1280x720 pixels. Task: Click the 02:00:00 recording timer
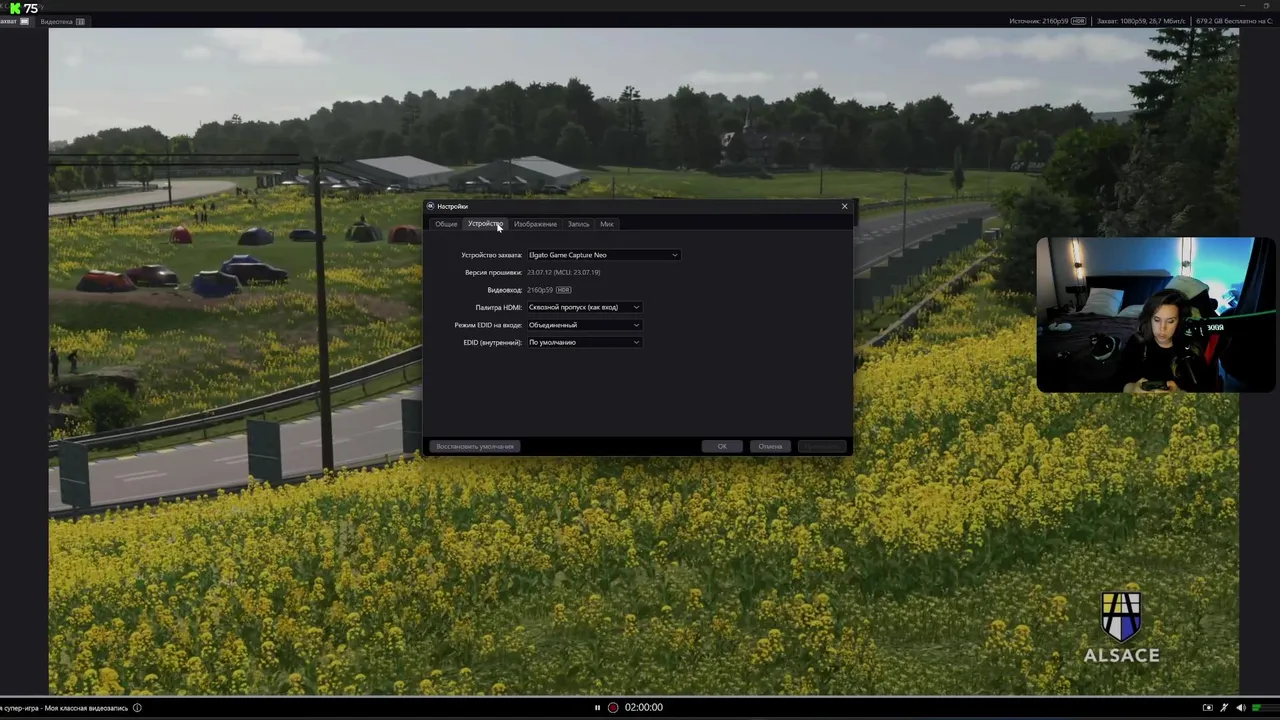(x=644, y=707)
